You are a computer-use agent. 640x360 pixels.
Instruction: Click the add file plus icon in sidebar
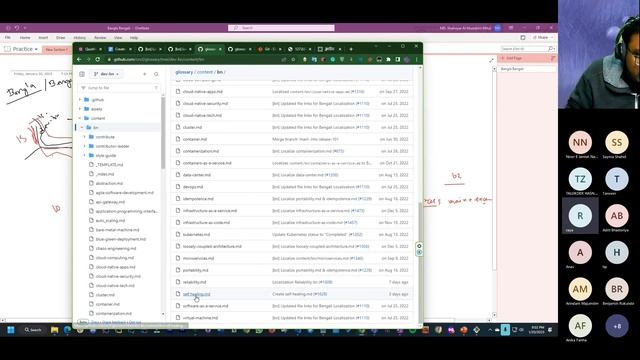[x=144, y=74]
